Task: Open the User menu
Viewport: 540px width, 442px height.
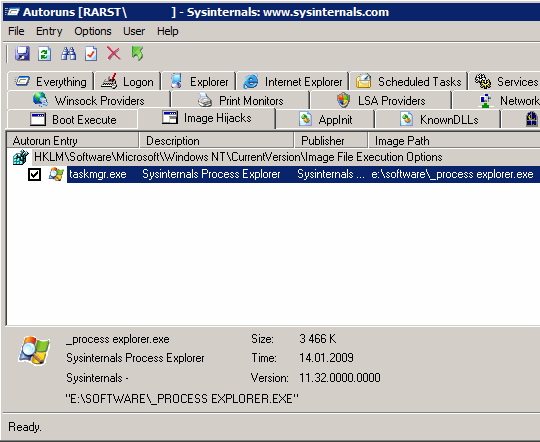Action: tap(134, 31)
